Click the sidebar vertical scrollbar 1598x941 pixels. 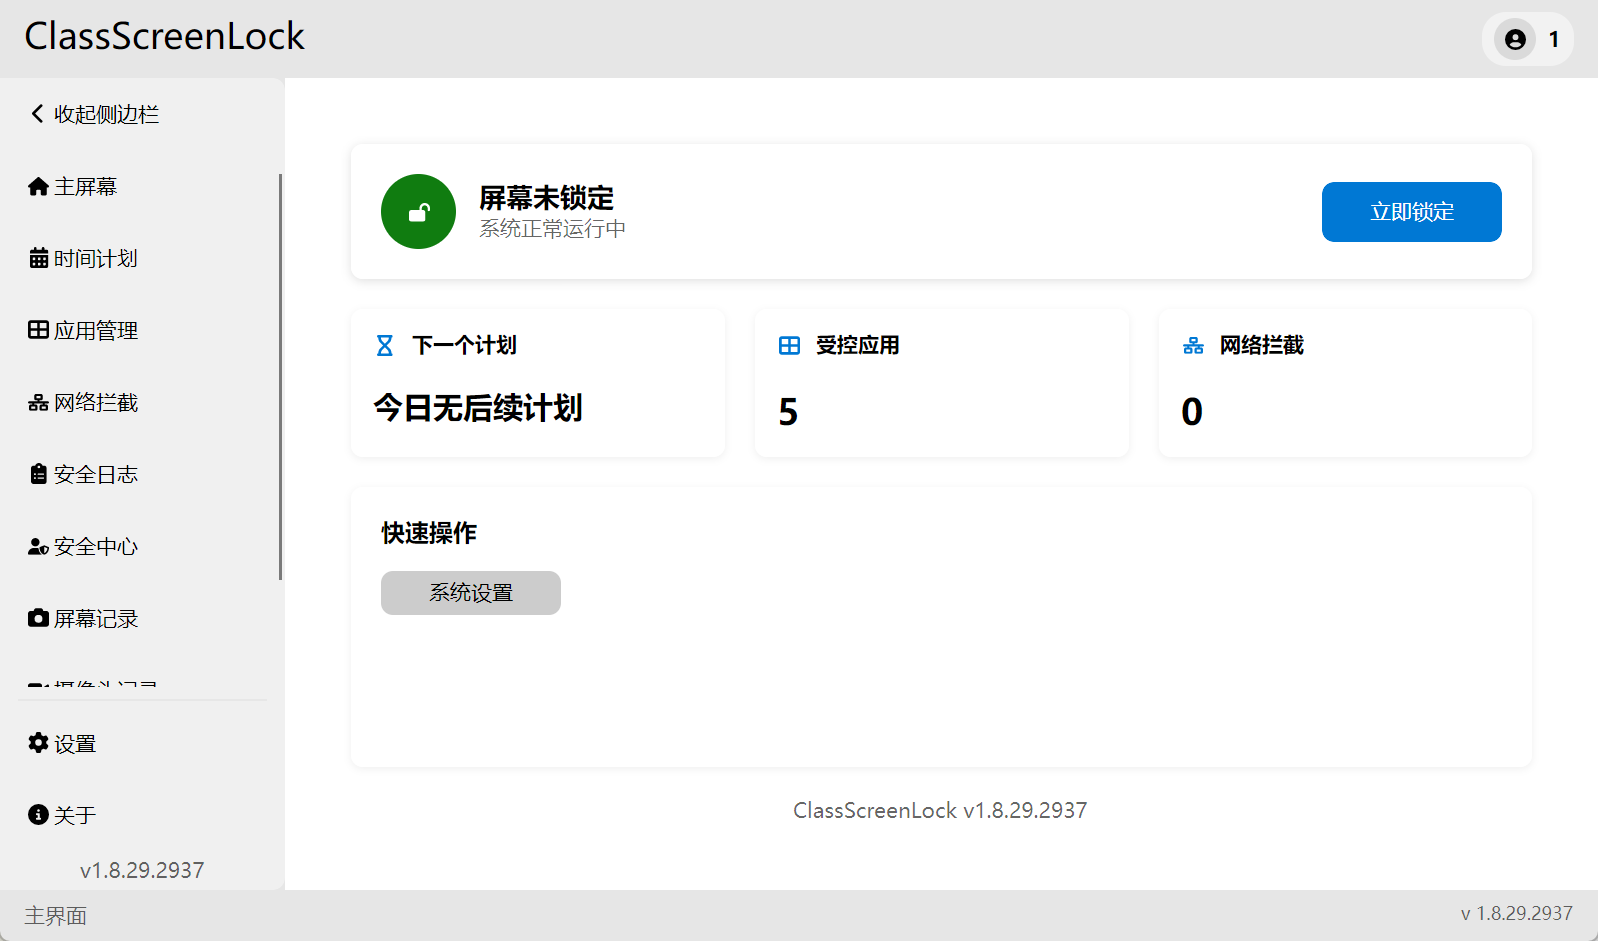pos(280,377)
